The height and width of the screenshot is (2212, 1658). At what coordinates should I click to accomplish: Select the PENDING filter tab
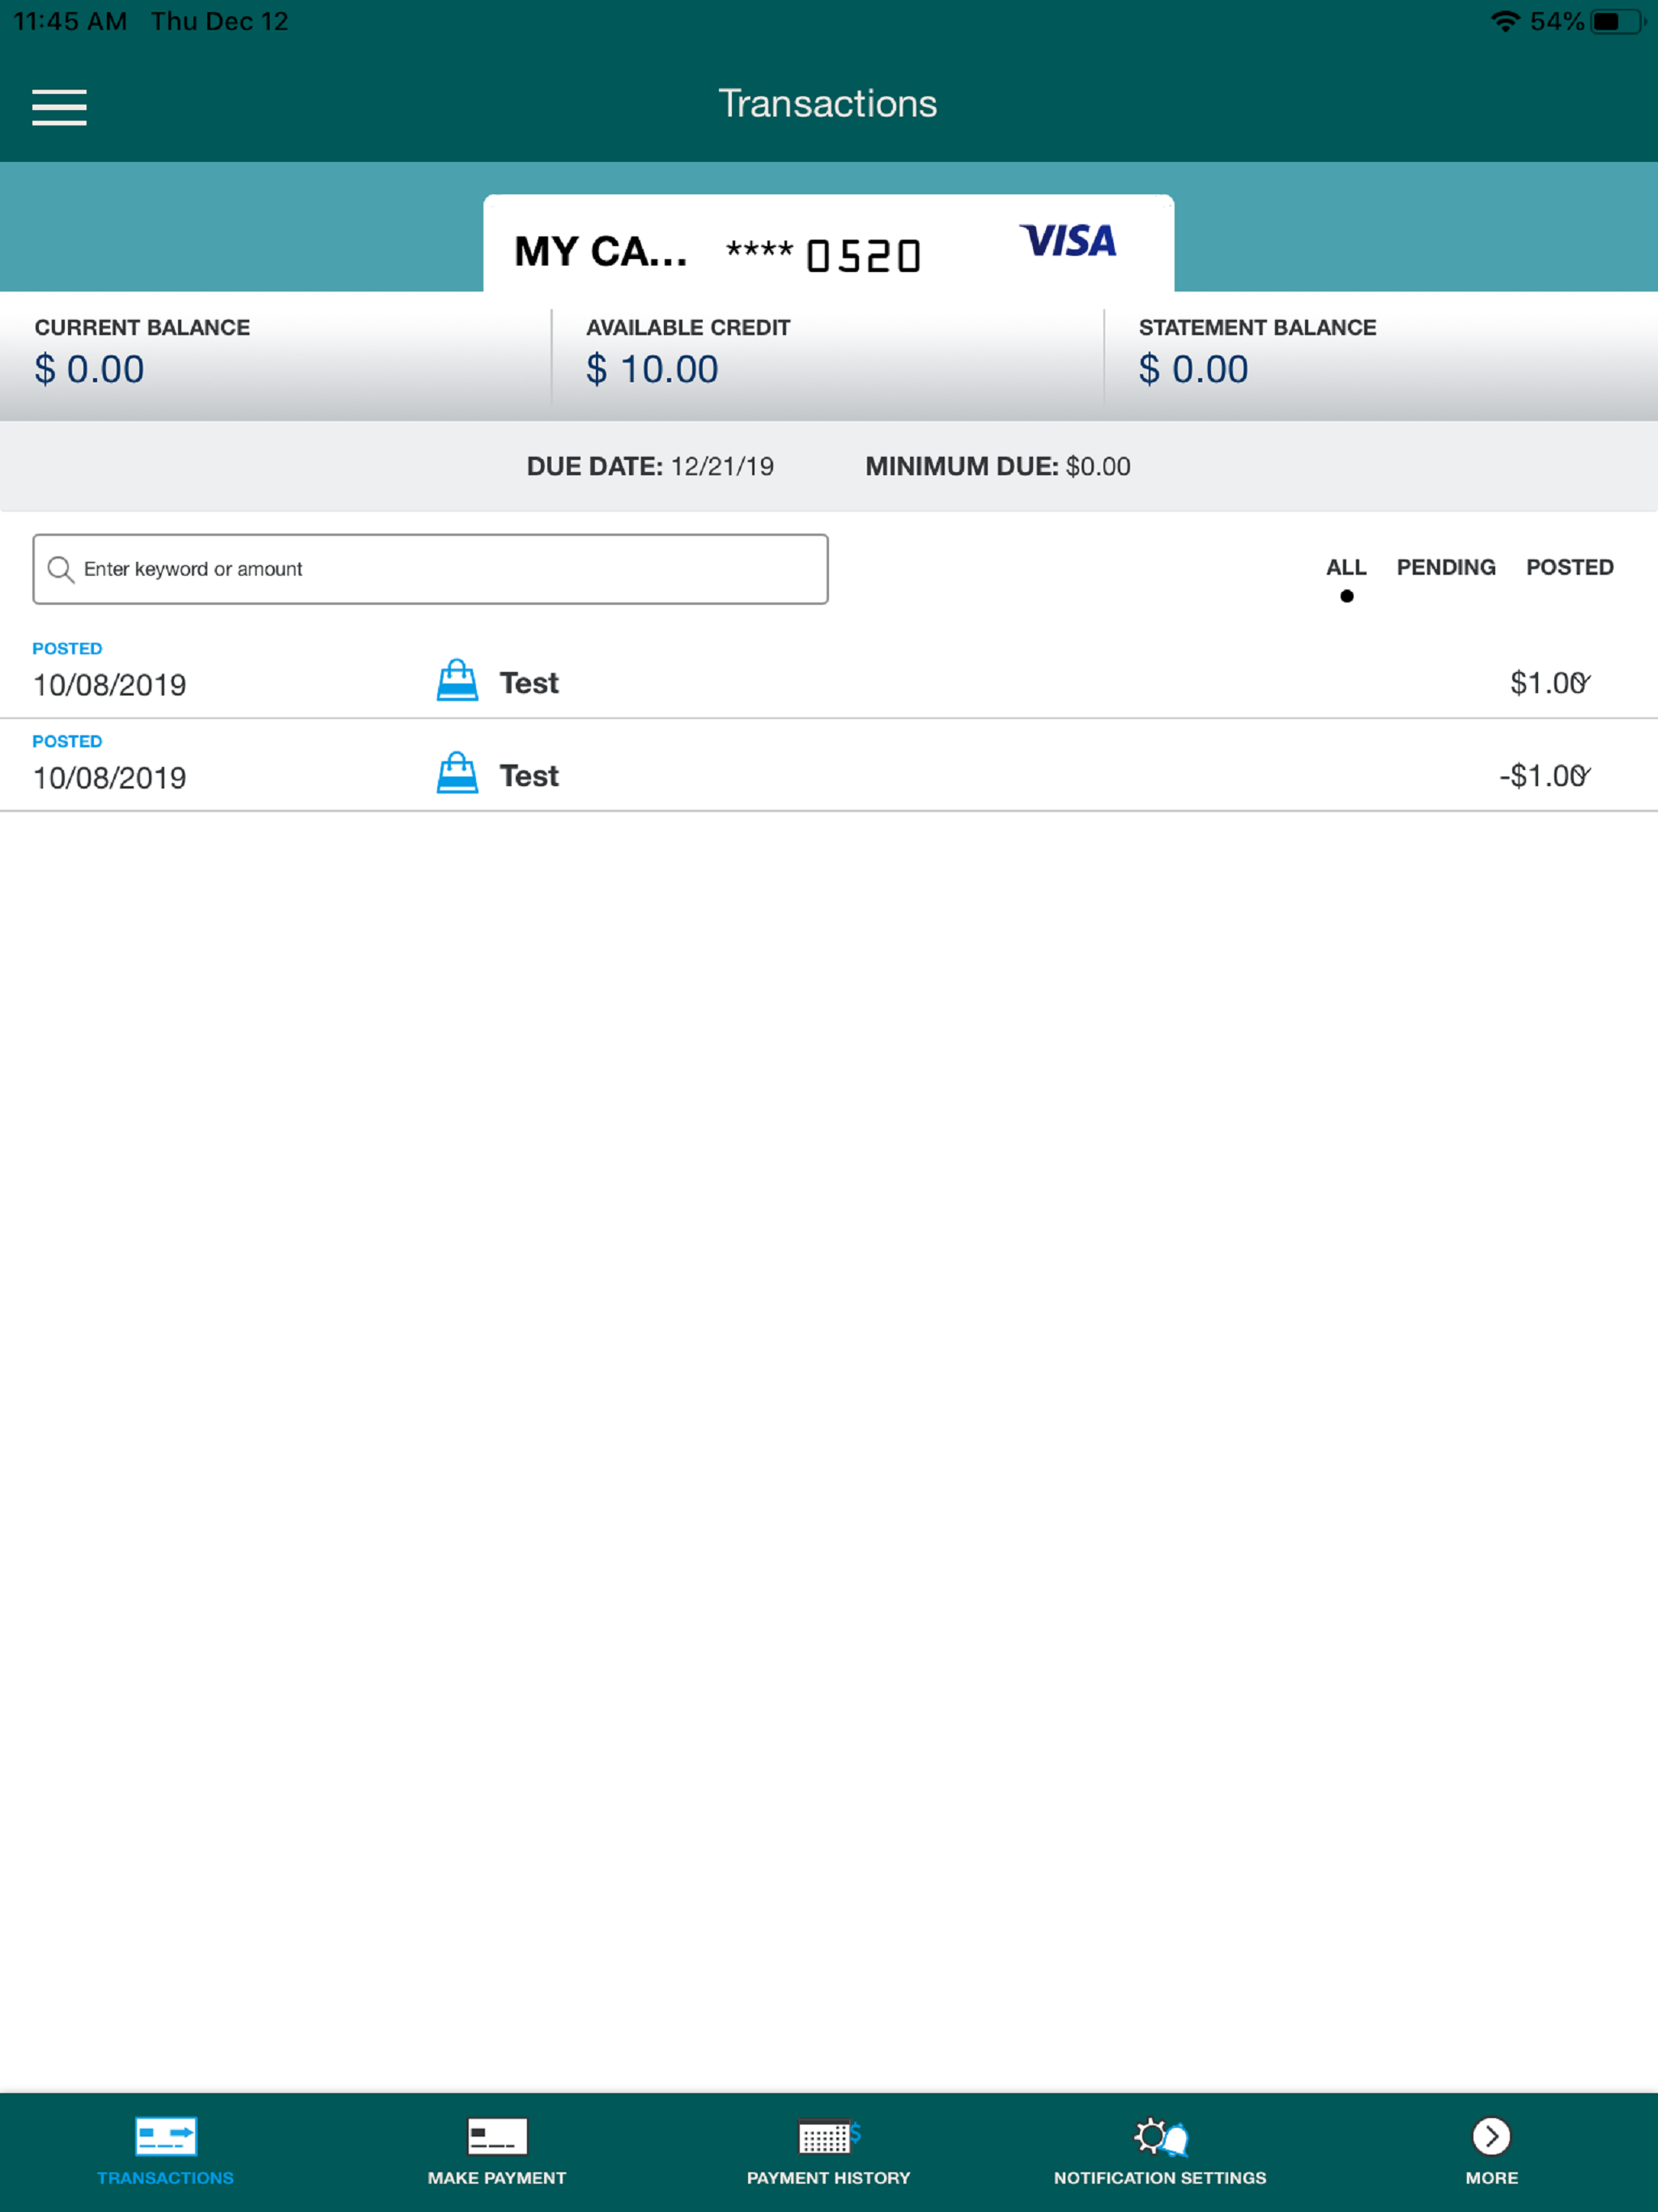pyautogui.click(x=1446, y=567)
